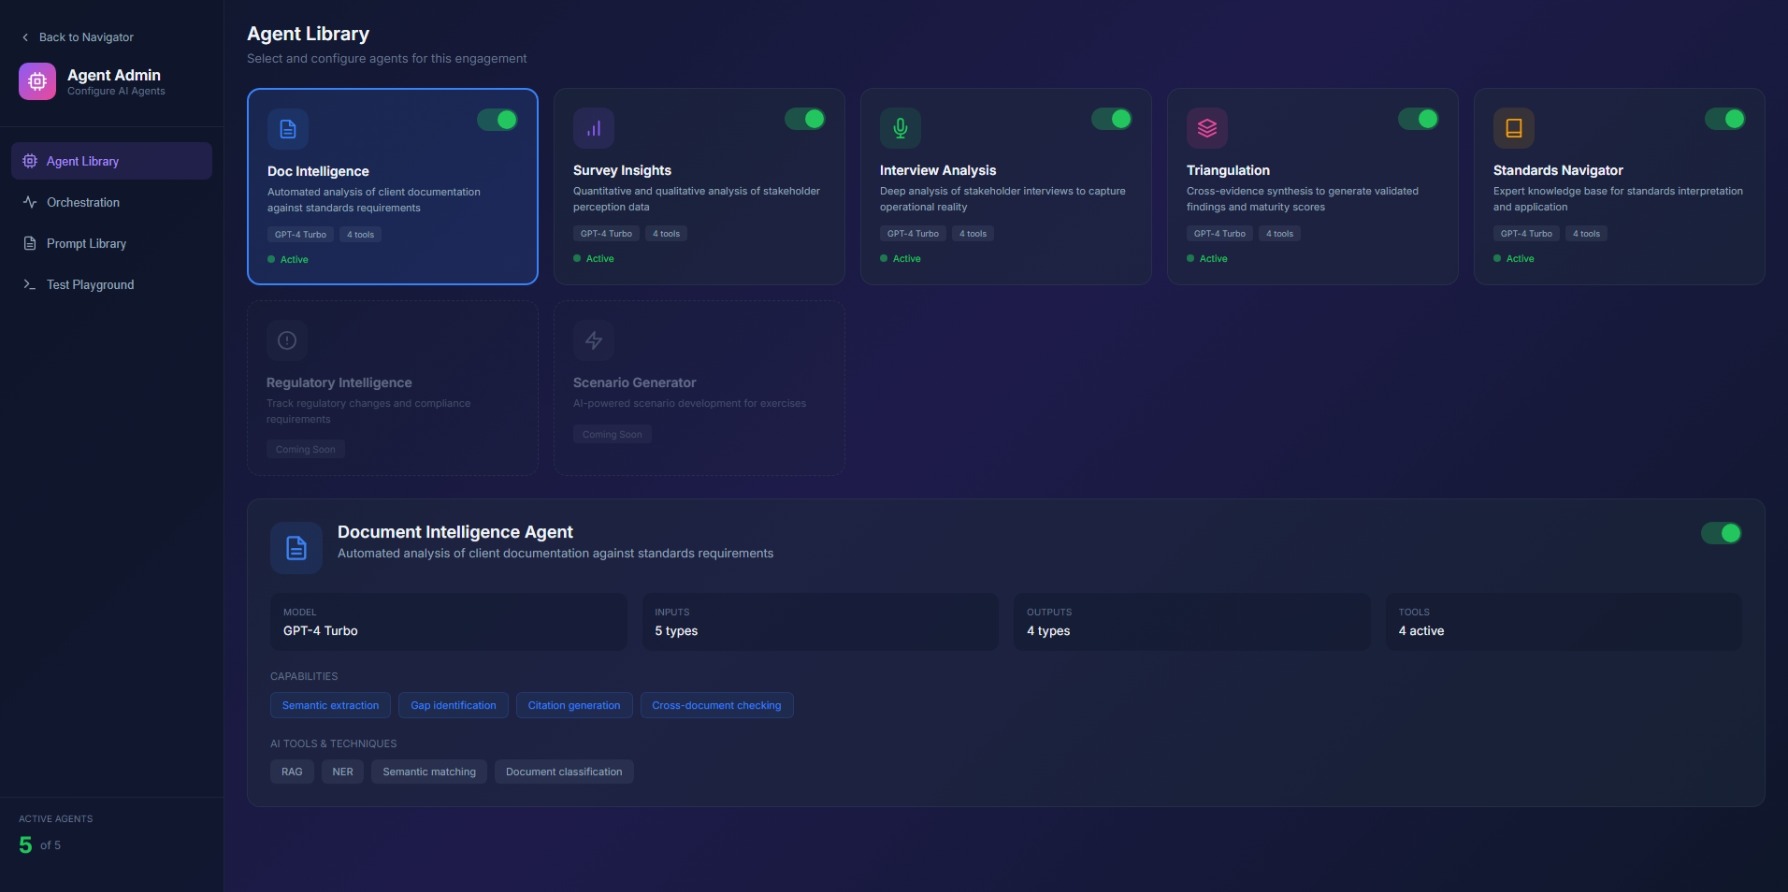Viewport: 1788px width, 892px height.
Task: Click the Doc Intelligence document icon
Action: 288,129
